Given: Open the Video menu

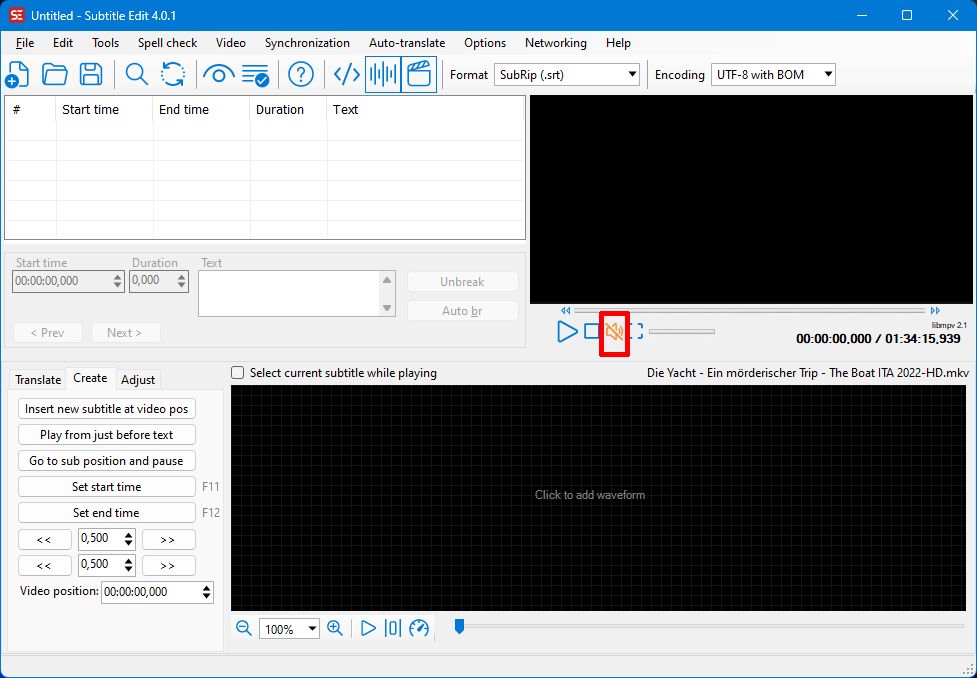Looking at the screenshot, I should tap(231, 43).
